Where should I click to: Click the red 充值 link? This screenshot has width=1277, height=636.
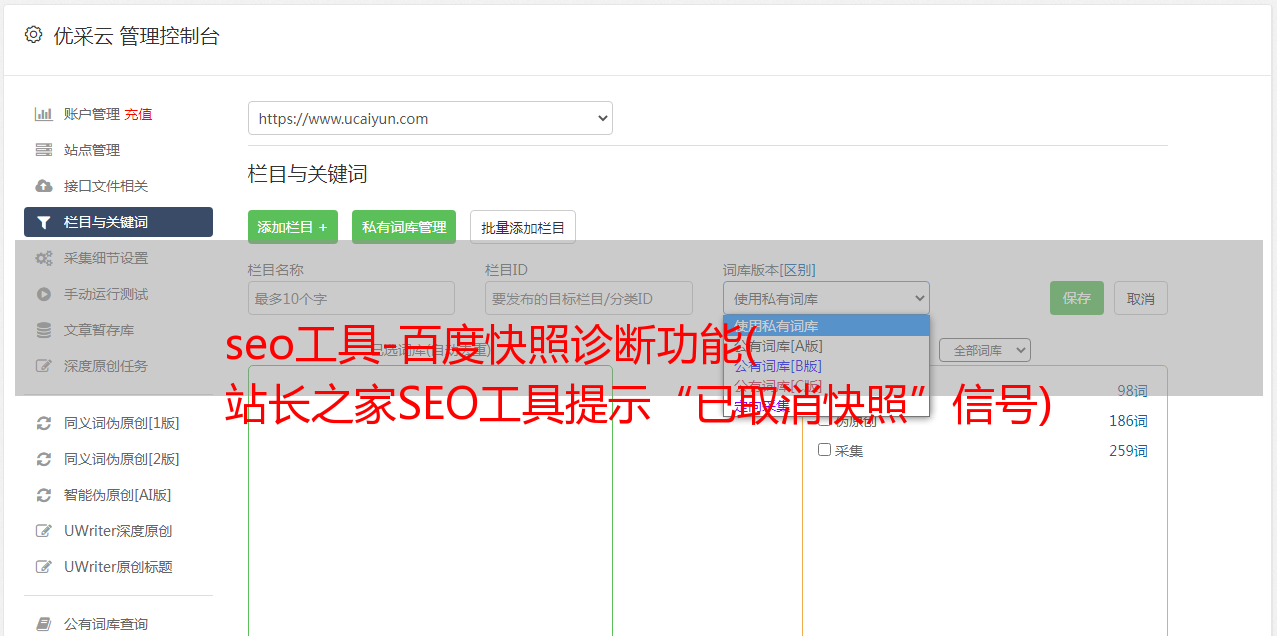138,114
